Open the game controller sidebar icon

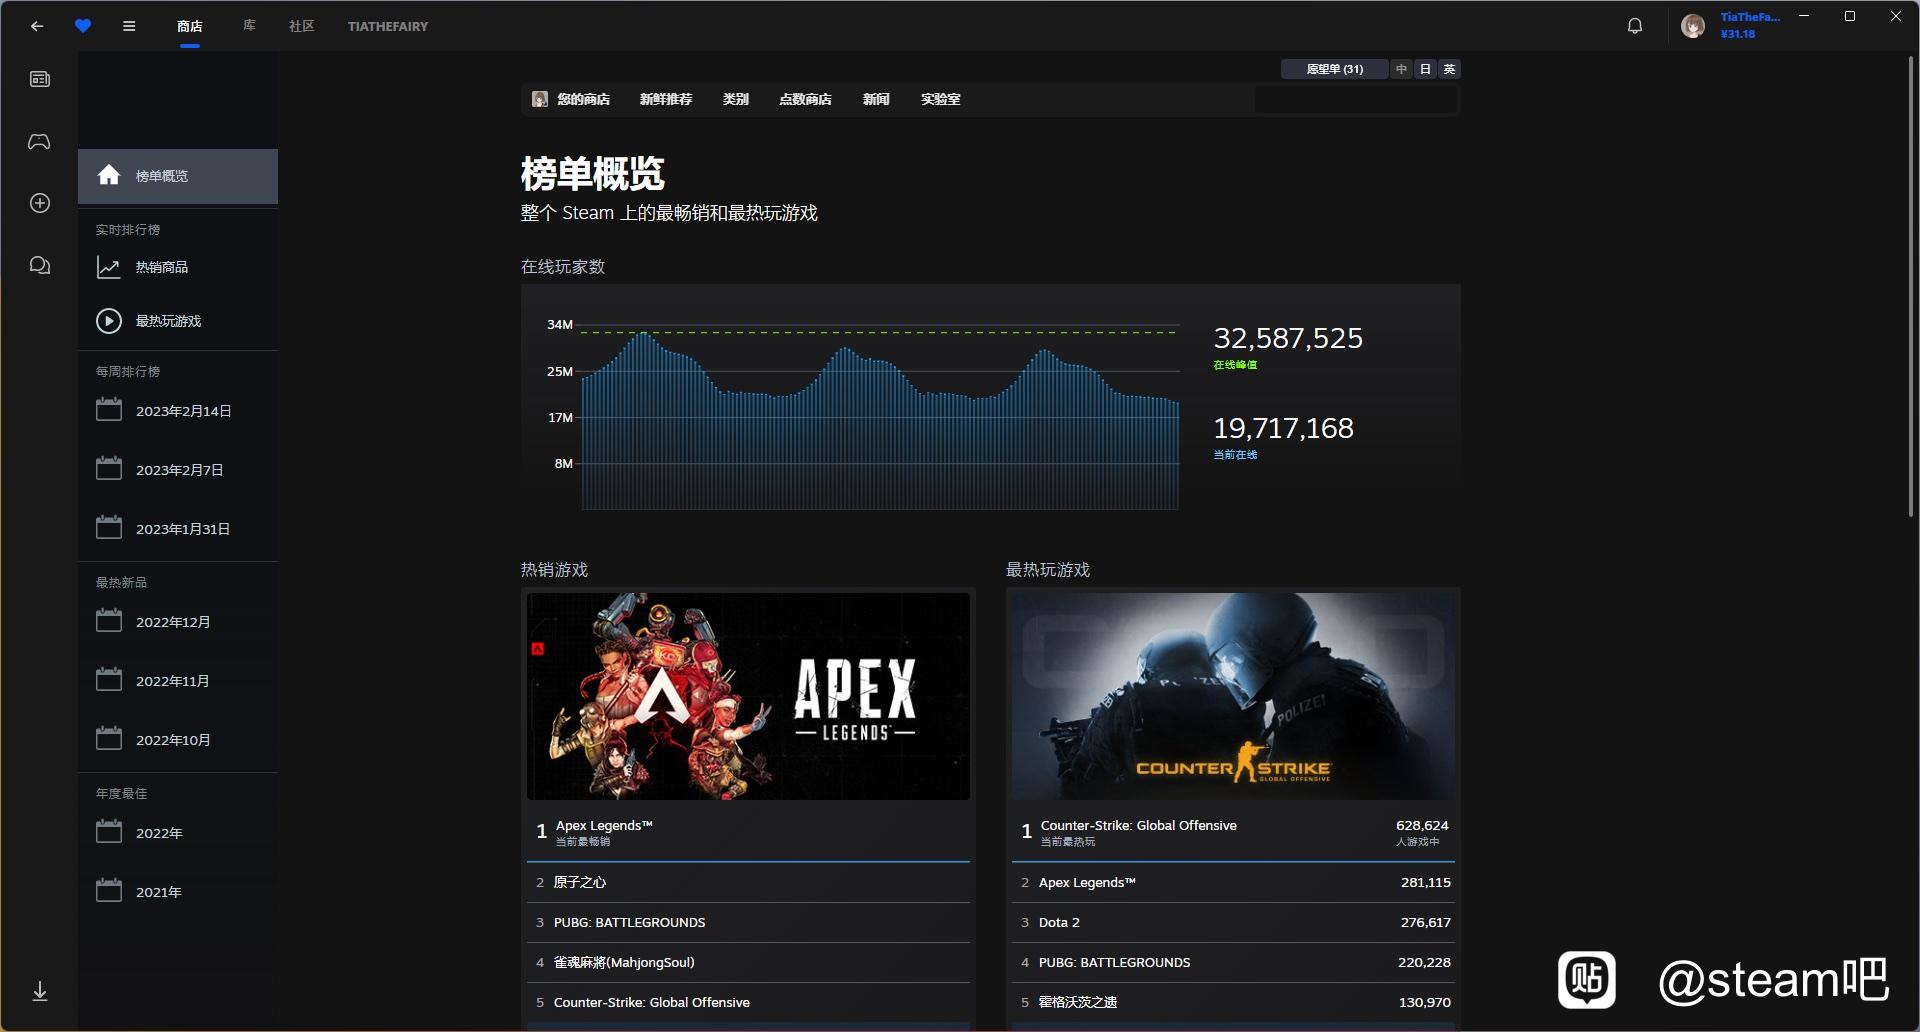click(40, 142)
